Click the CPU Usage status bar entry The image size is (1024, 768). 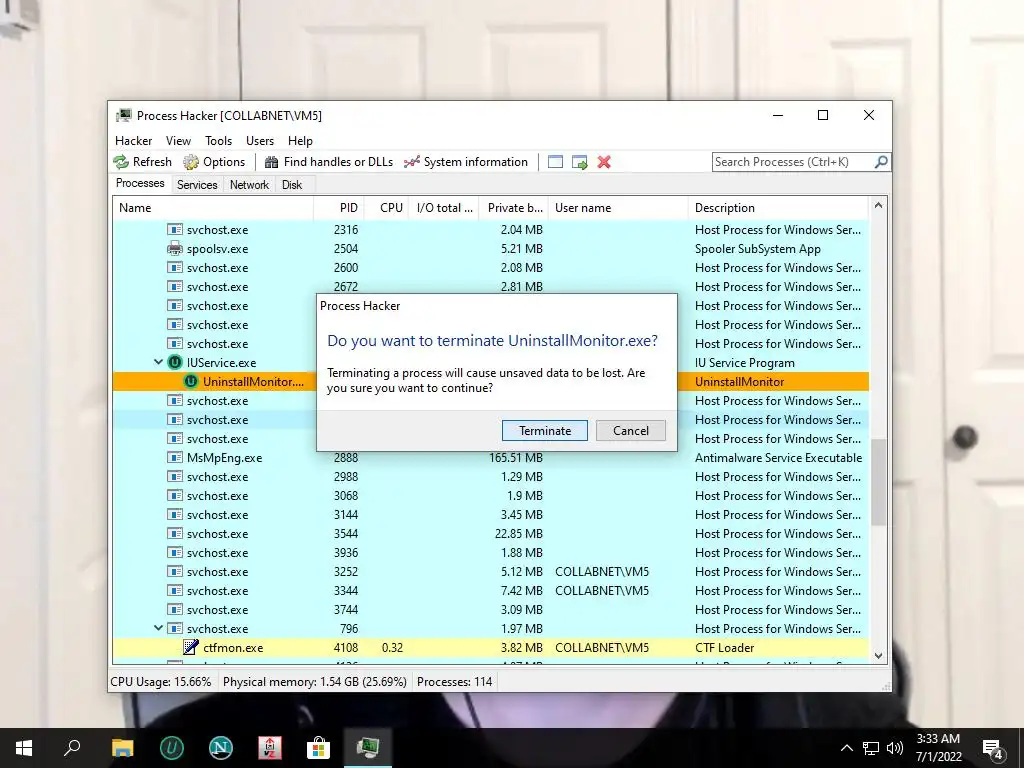pos(161,682)
